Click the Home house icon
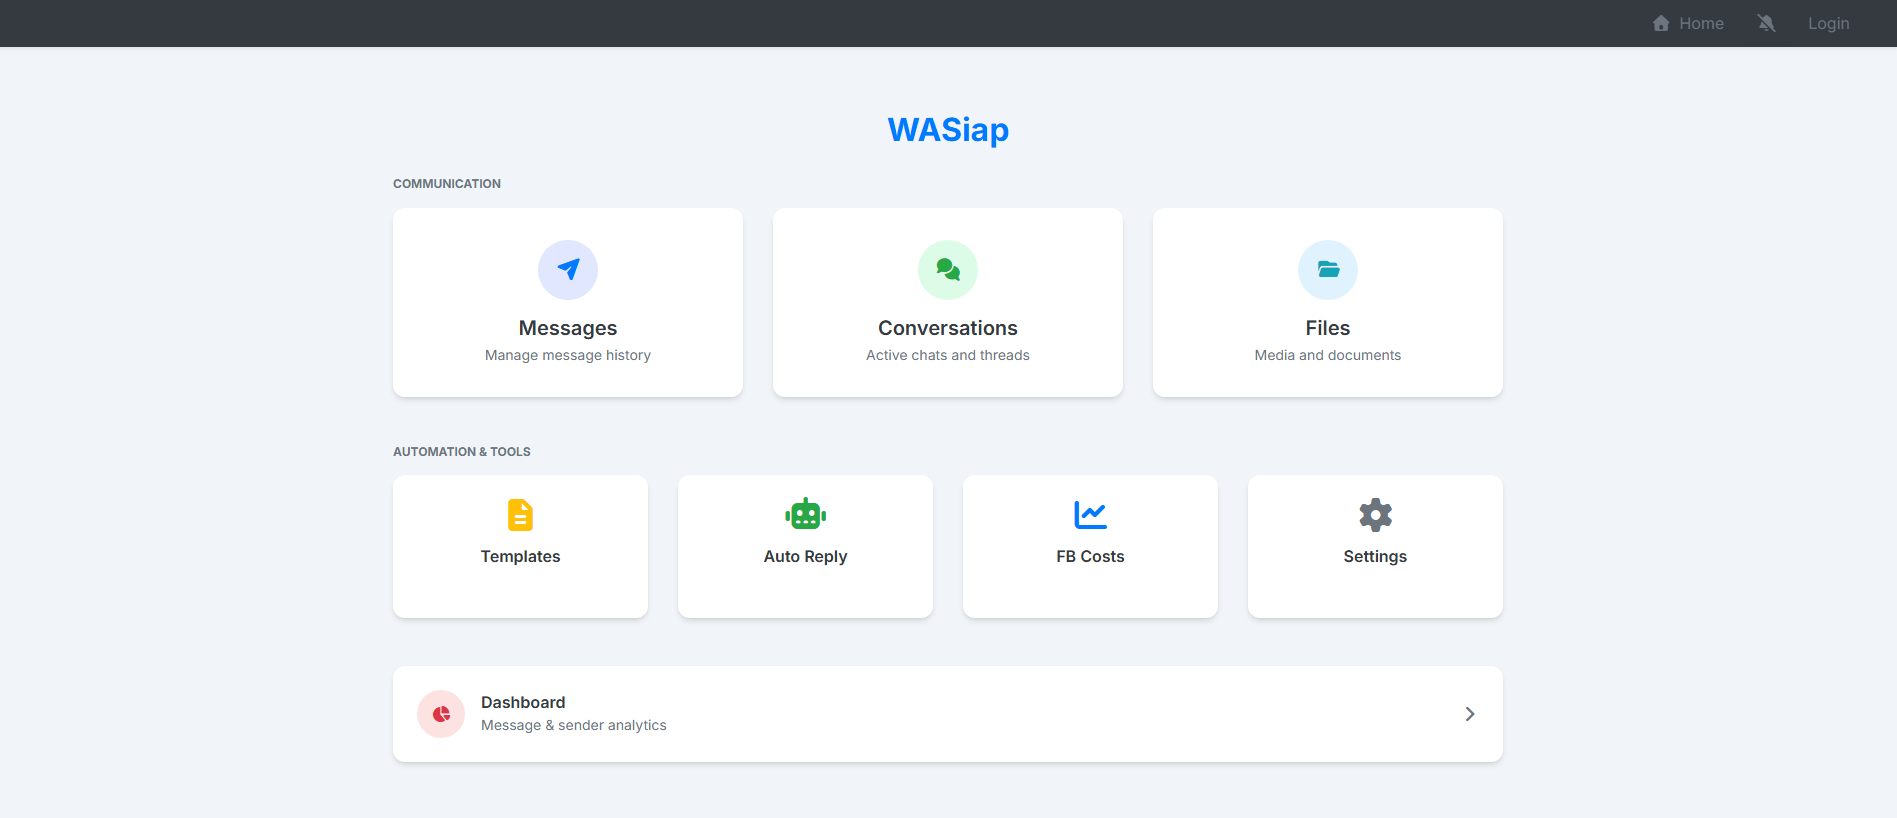 click(1661, 23)
